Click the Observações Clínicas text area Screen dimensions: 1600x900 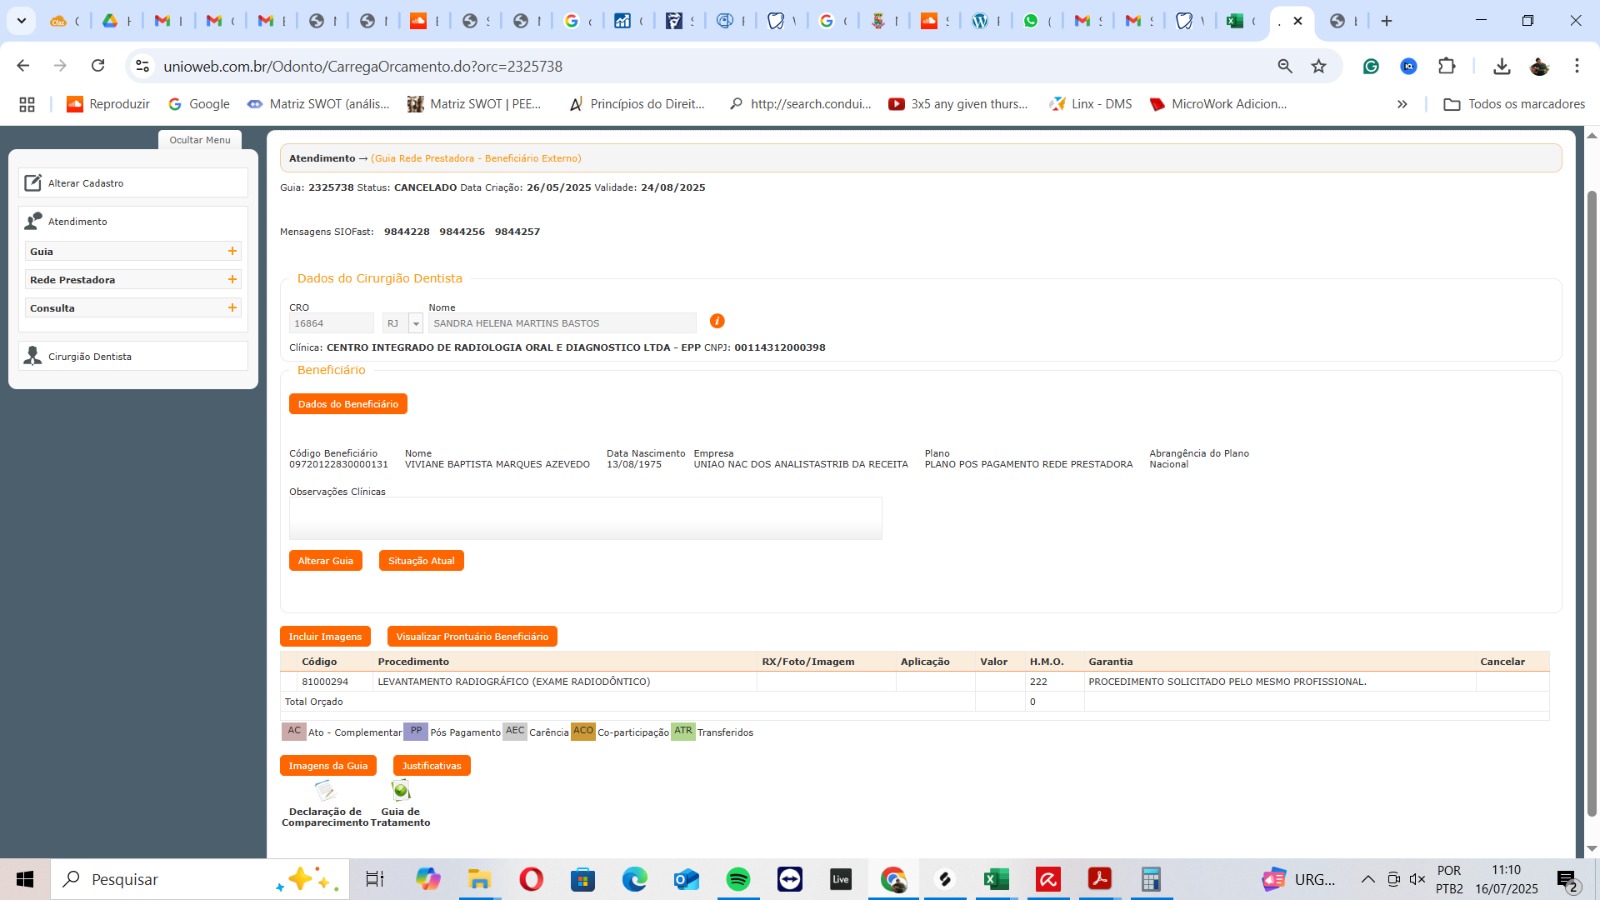585,518
